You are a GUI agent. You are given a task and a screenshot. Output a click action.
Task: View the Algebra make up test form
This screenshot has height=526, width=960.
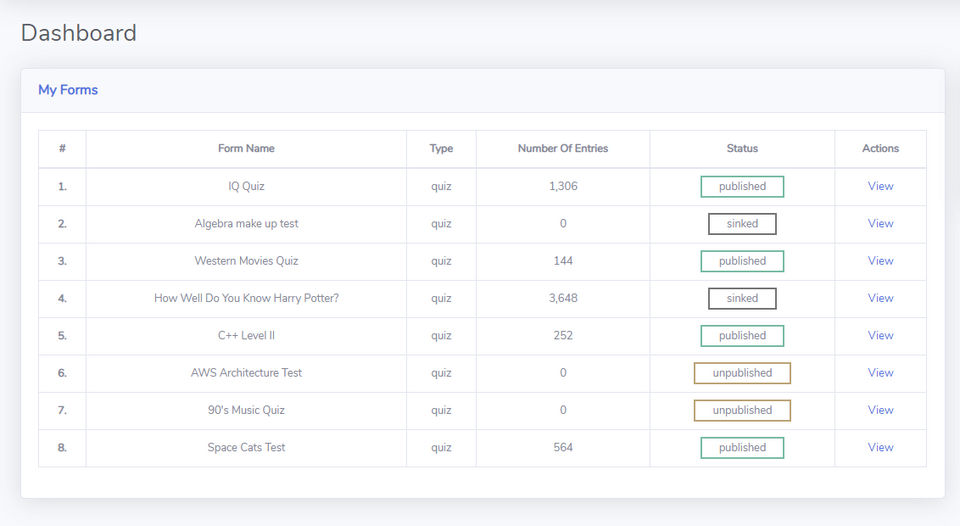point(880,224)
